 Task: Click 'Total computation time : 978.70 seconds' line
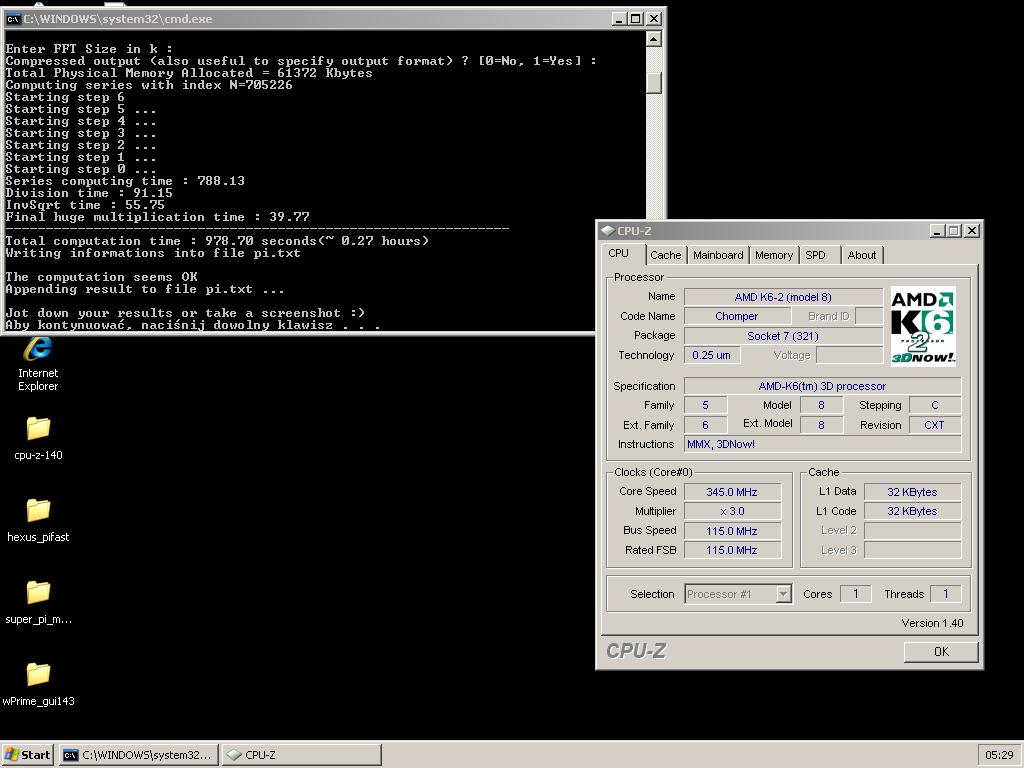(x=217, y=241)
